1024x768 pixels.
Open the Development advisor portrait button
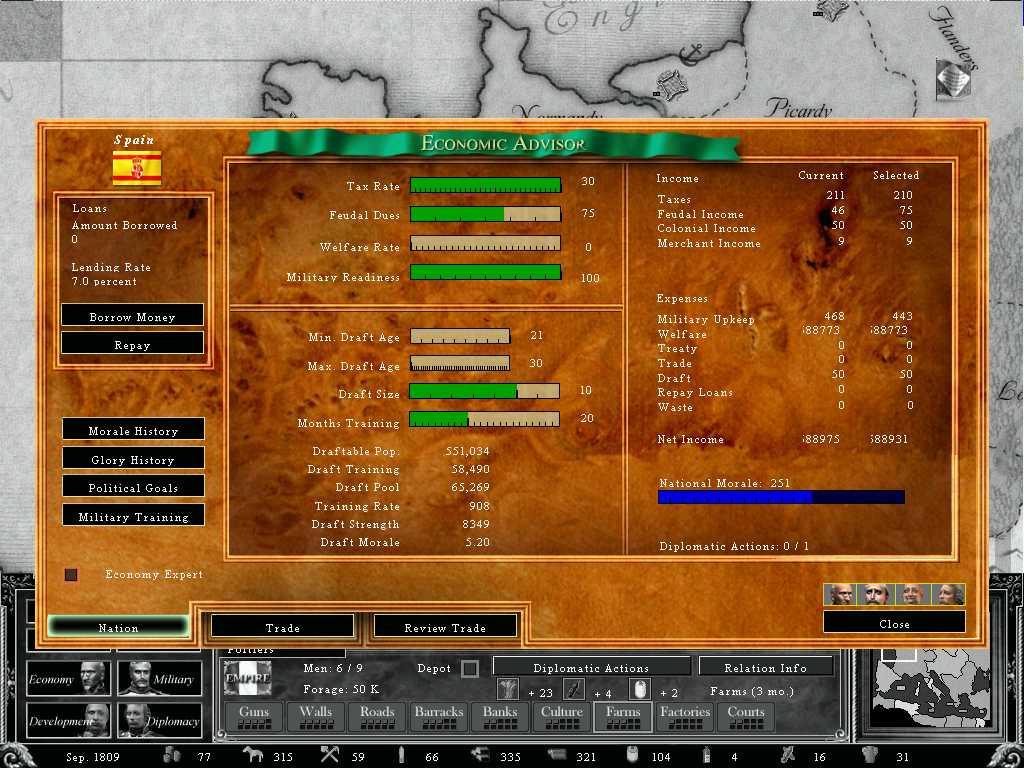pos(69,720)
